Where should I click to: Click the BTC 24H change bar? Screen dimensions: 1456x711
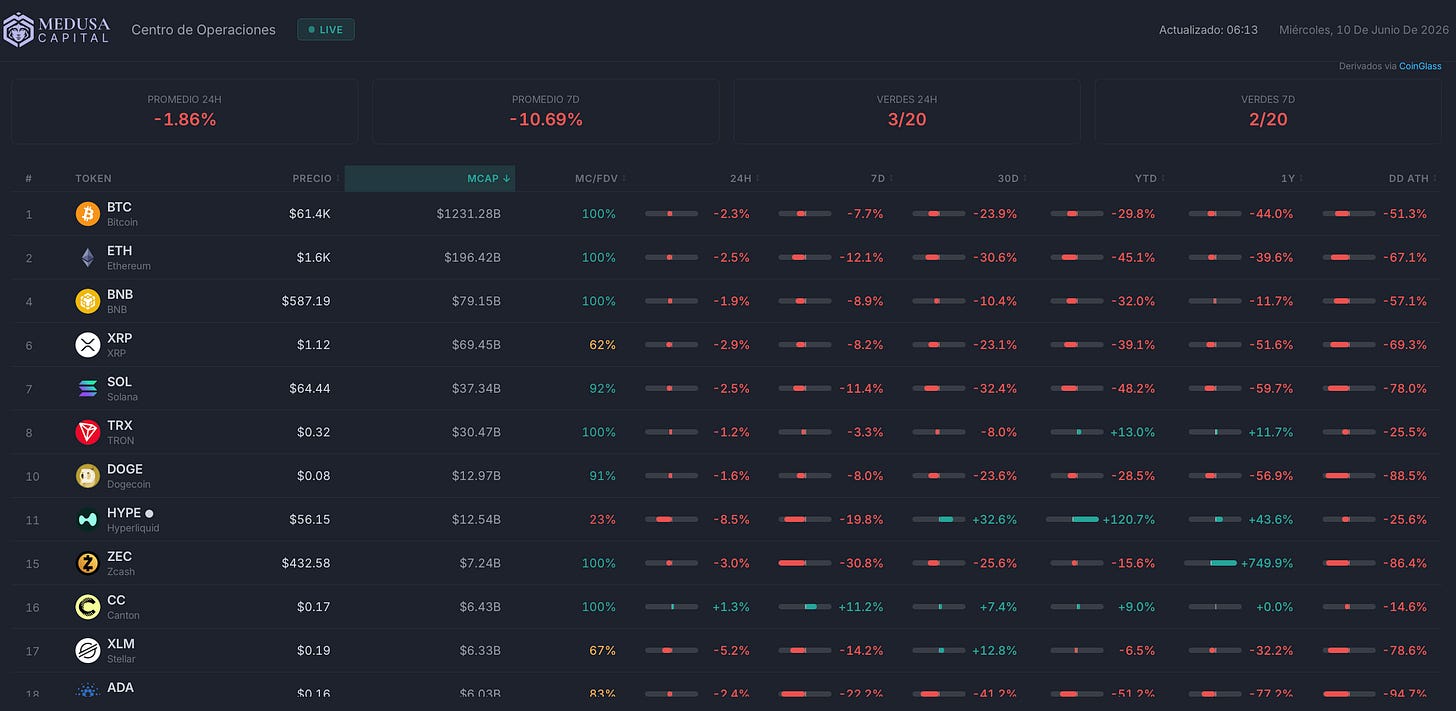671,214
